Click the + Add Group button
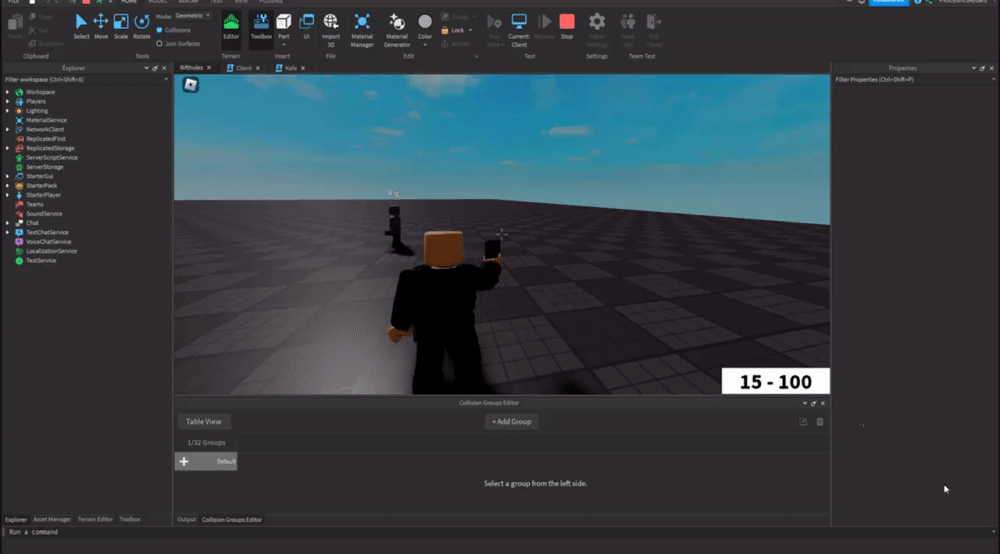The width and height of the screenshot is (1000, 554). 511,422
